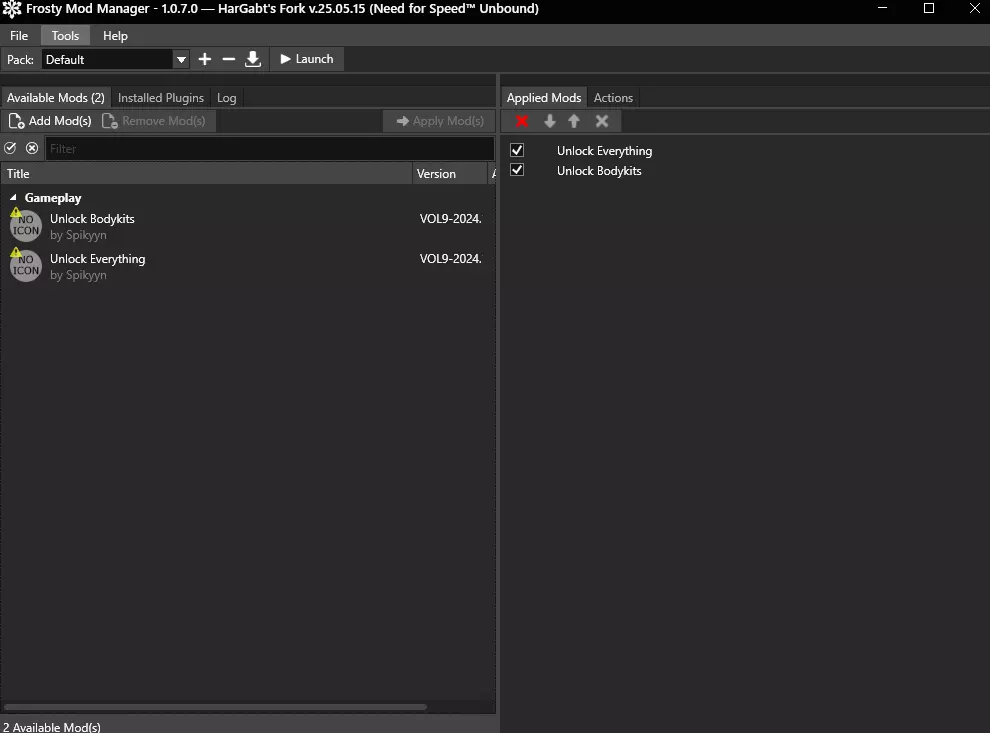Click the red X remove applied mod icon
Image resolution: width=990 pixels, height=733 pixels.
pos(522,121)
